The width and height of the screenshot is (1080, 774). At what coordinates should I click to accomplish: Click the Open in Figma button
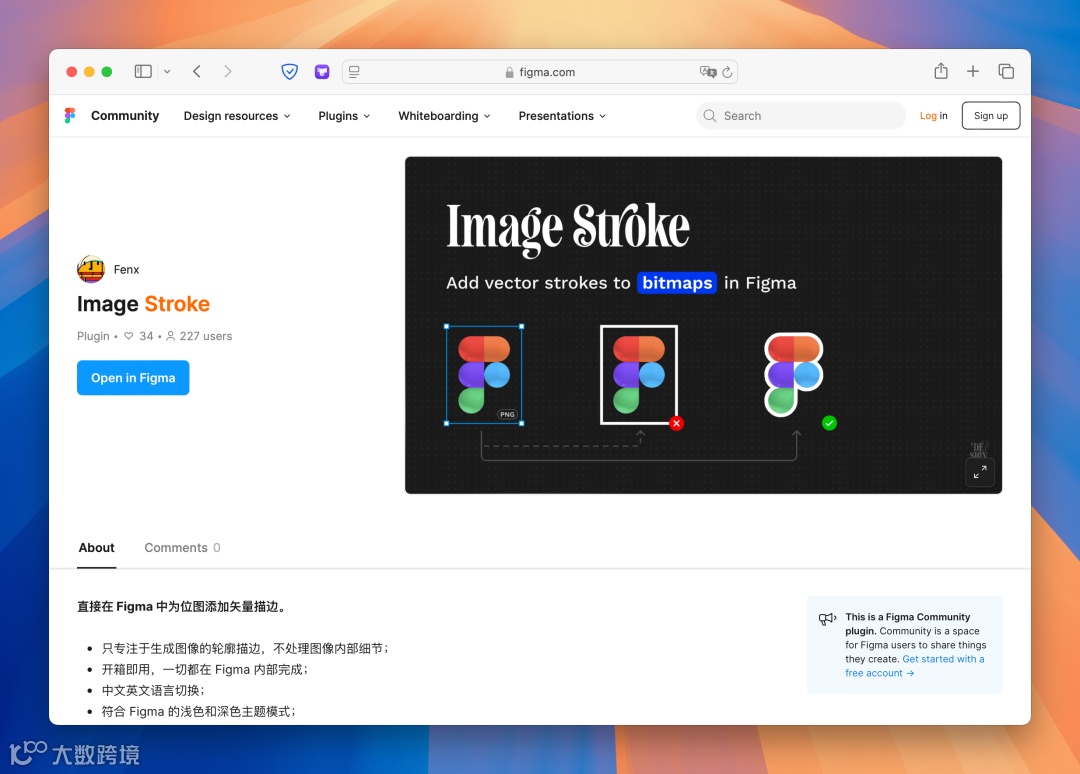133,378
